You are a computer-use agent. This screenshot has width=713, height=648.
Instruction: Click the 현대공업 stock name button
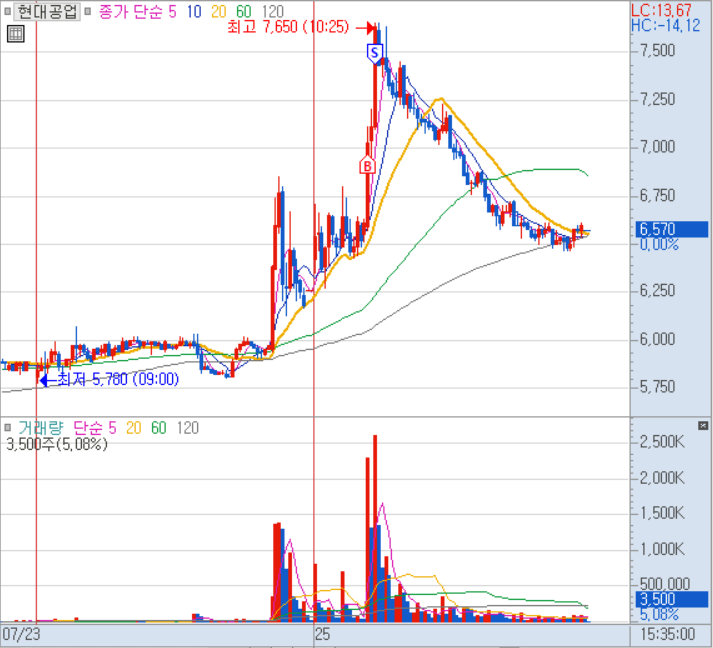pos(46,11)
